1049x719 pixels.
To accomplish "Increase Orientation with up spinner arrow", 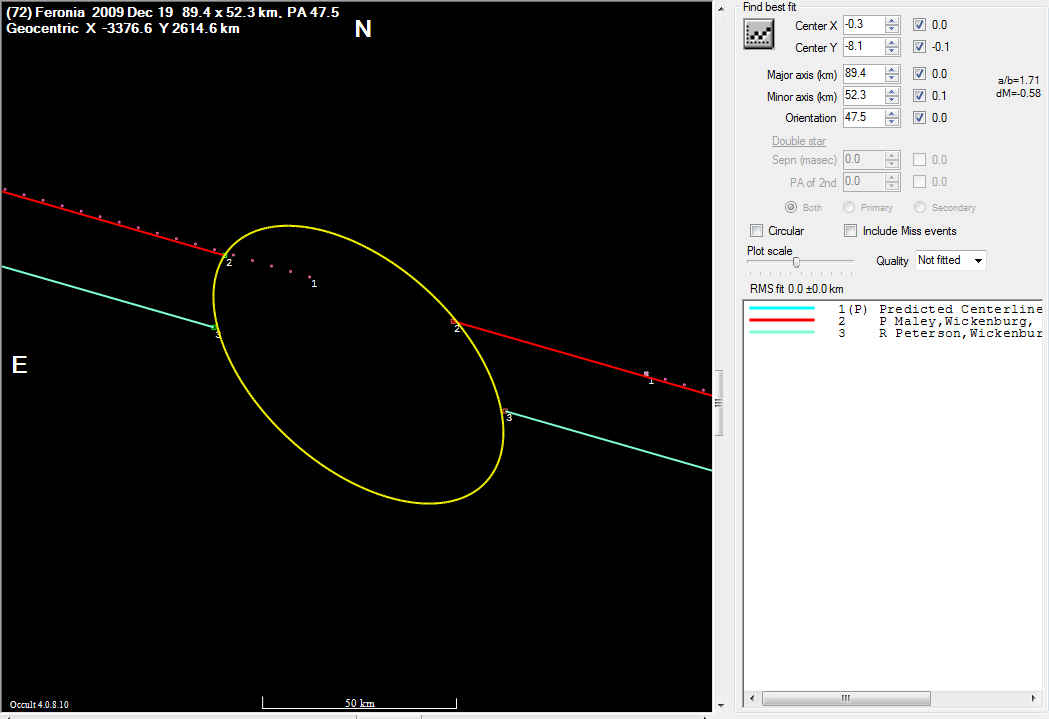I will click(892, 114).
